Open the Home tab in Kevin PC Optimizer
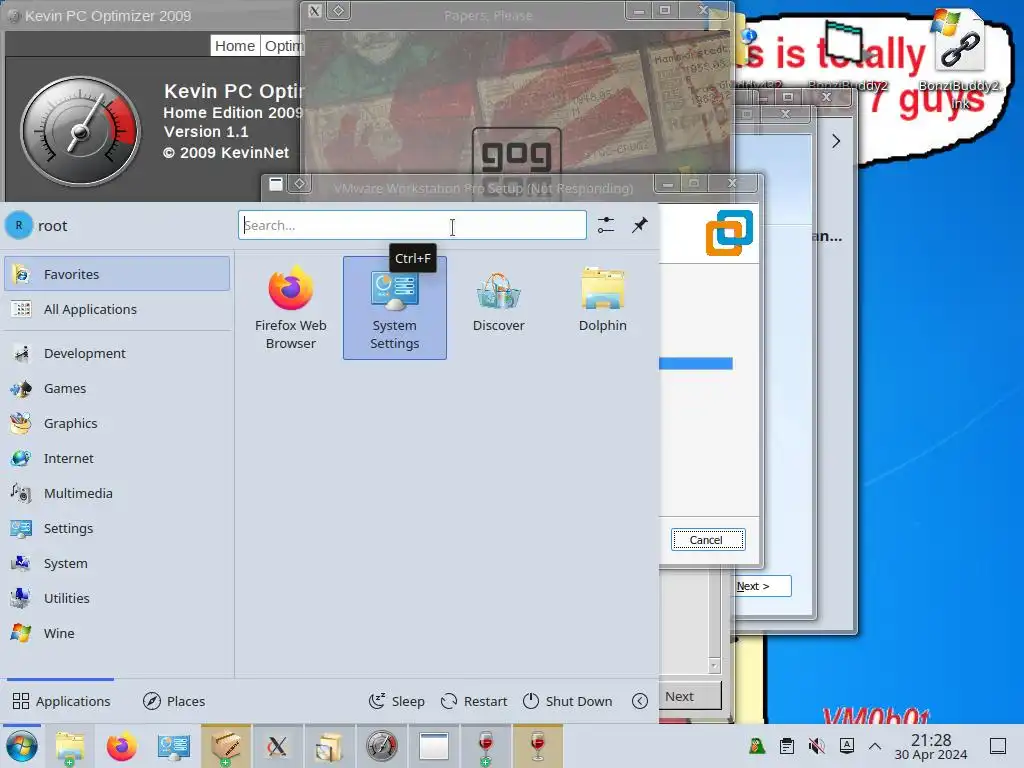 [x=234, y=46]
